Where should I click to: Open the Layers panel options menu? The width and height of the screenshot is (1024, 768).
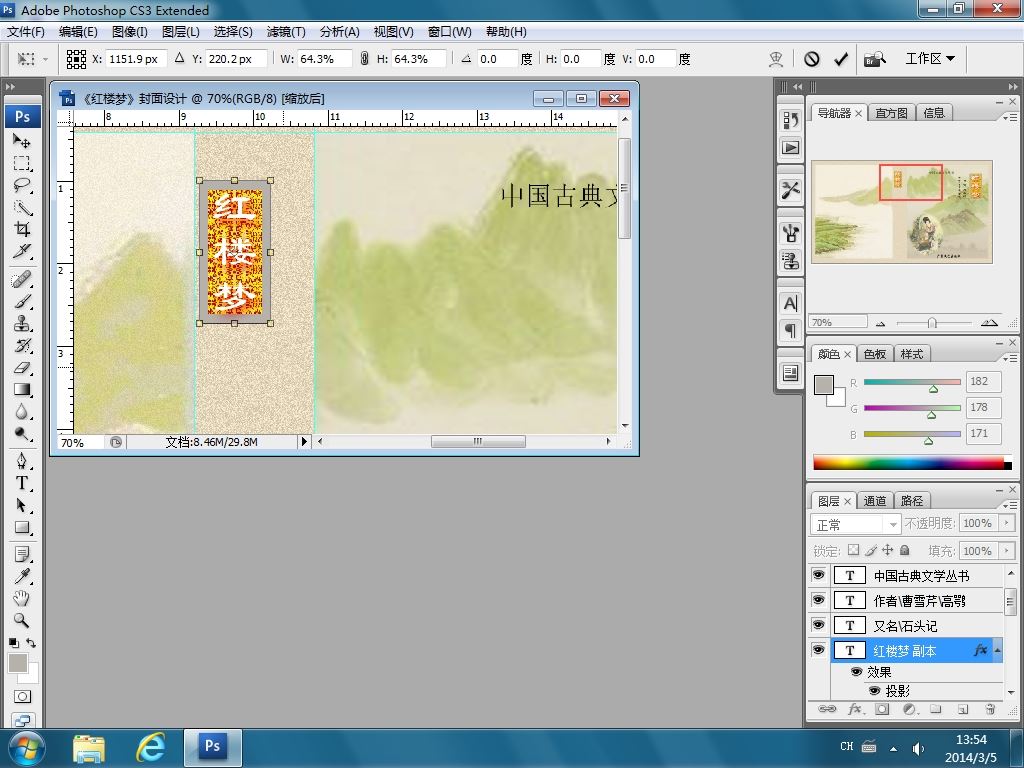tap(1009, 505)
